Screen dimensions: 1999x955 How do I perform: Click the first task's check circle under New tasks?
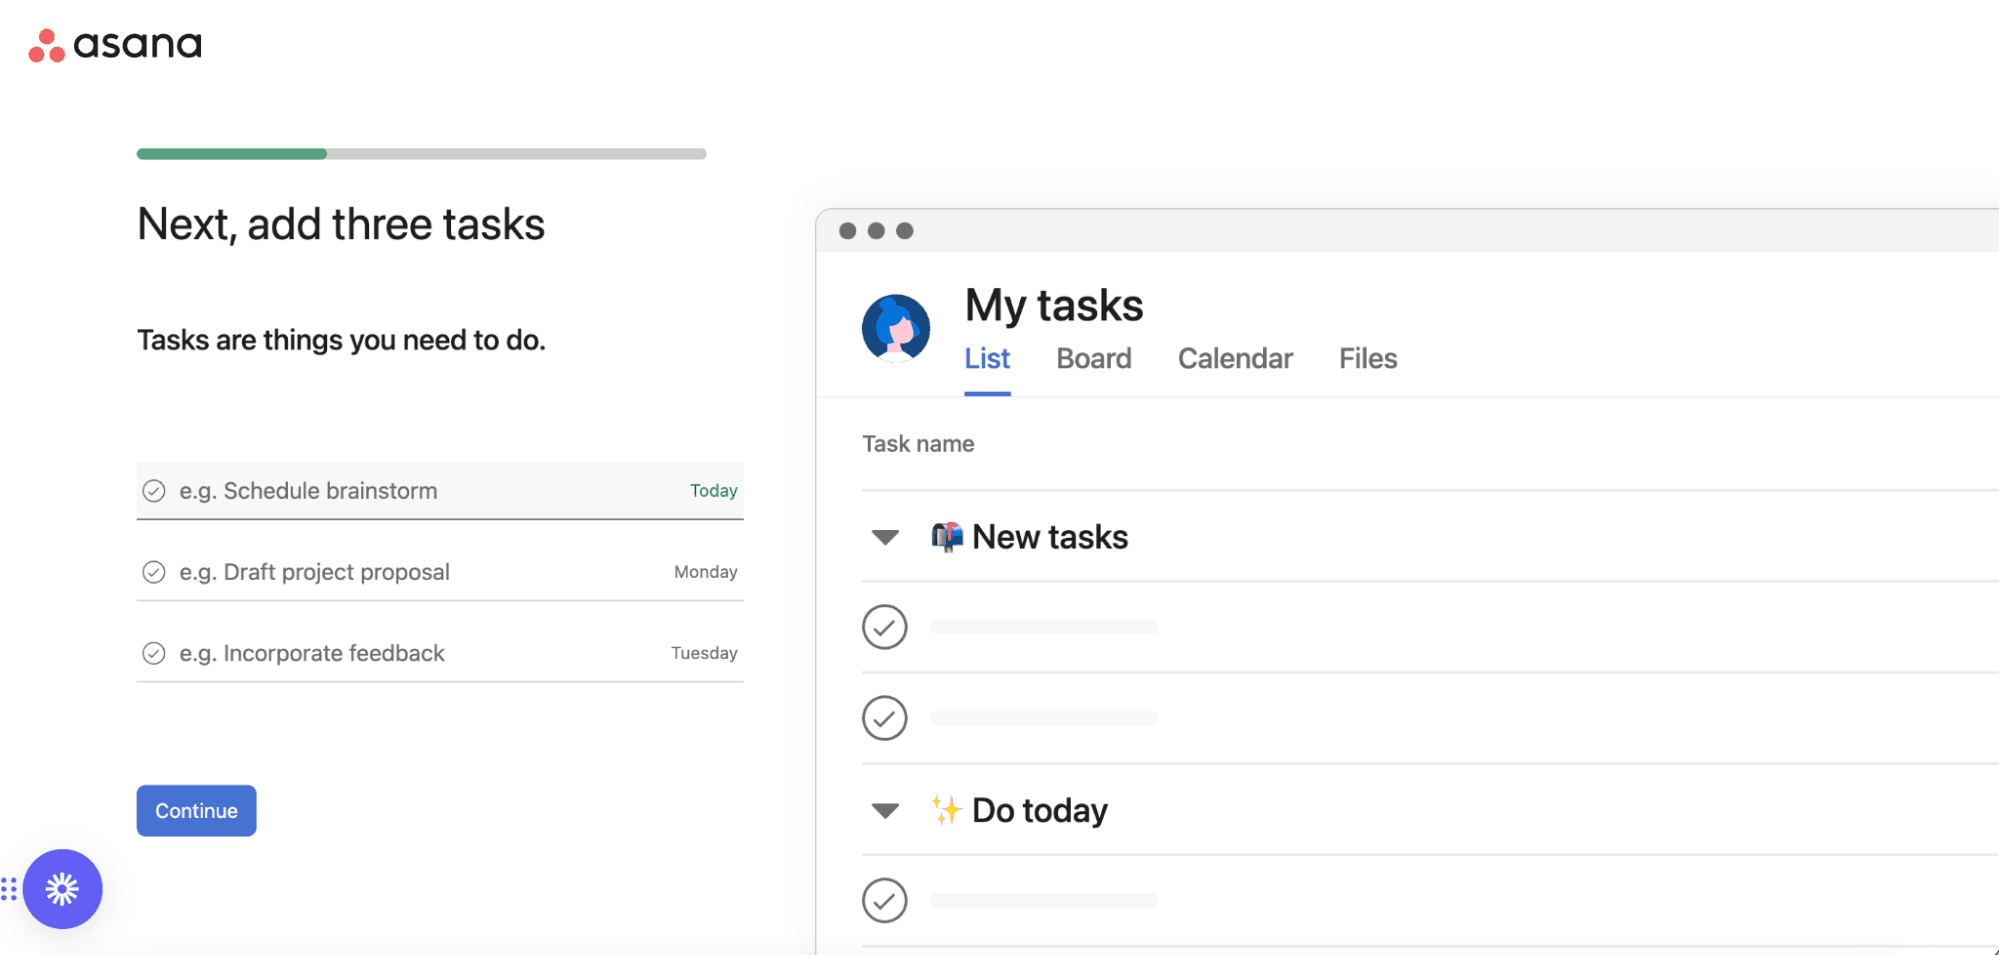coord(884,627)
